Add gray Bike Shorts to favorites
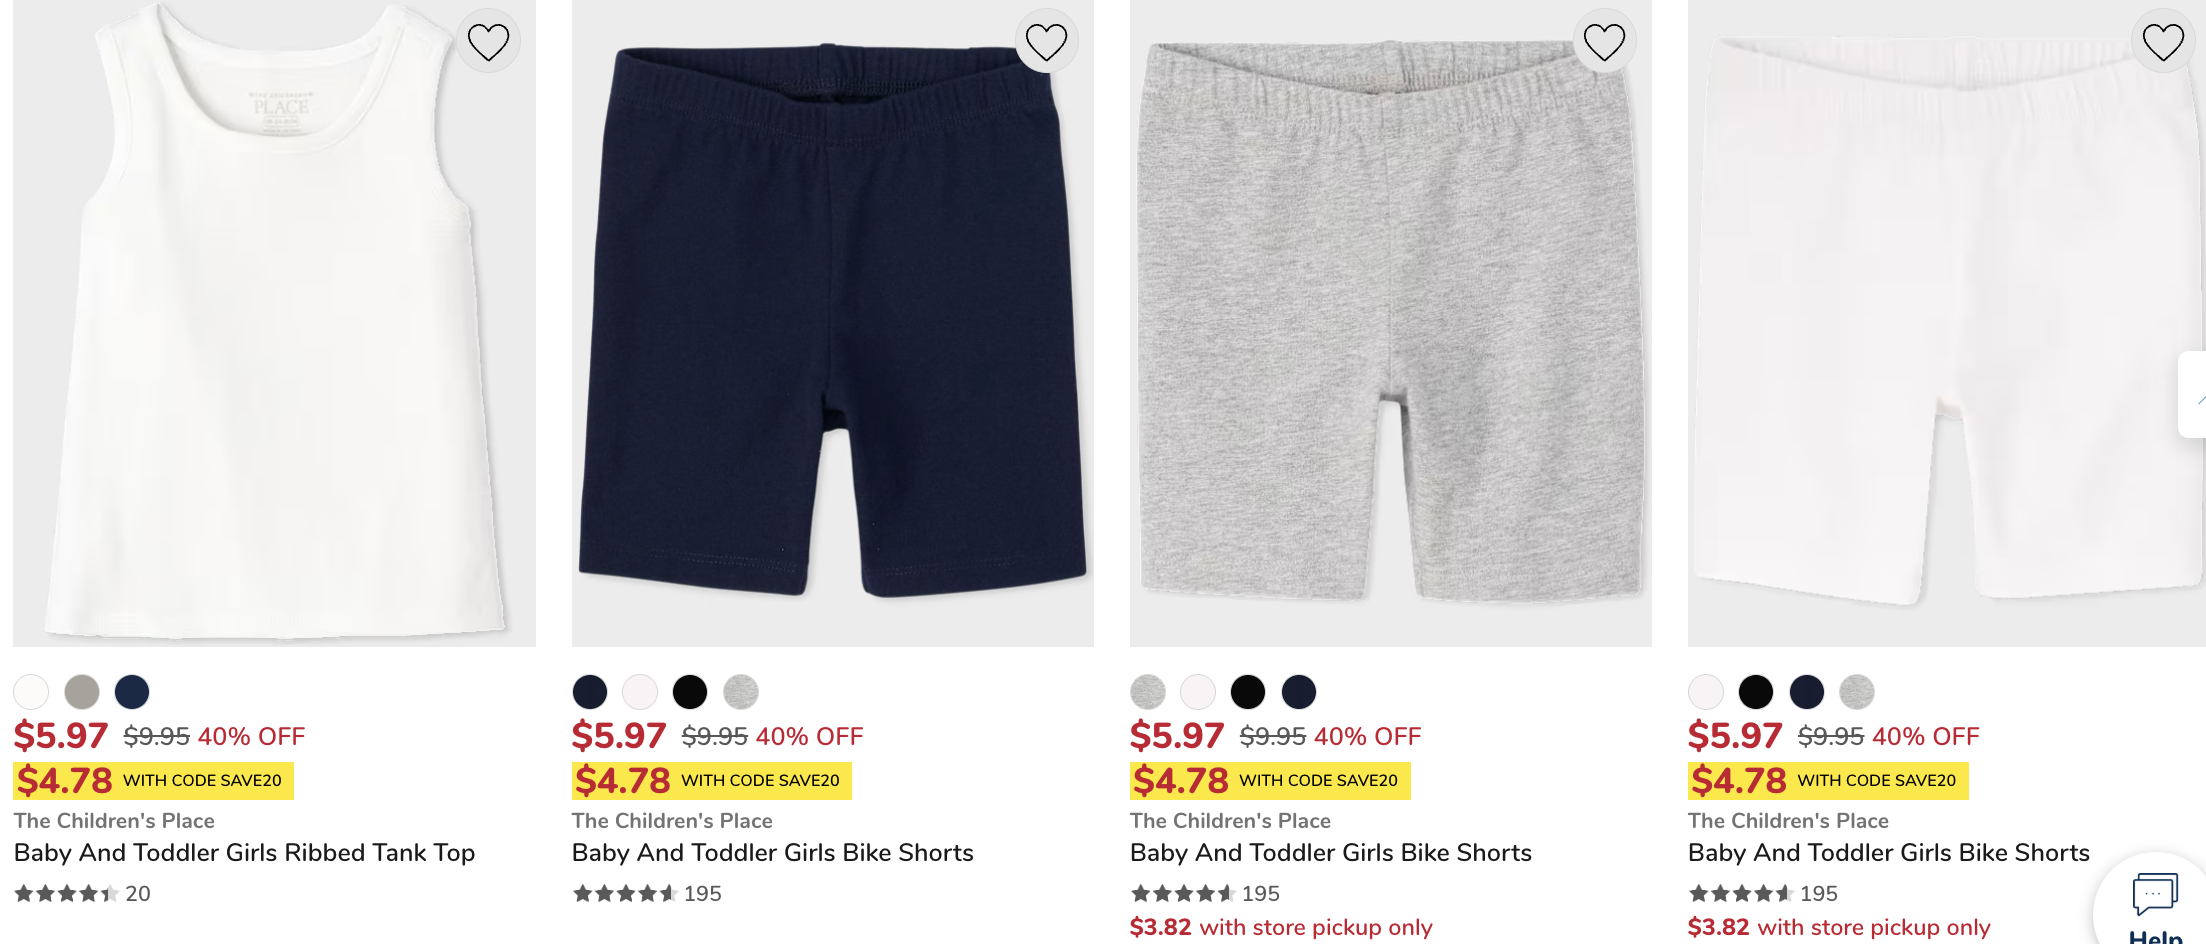 pyautogui.click(x=1604, y=42)
